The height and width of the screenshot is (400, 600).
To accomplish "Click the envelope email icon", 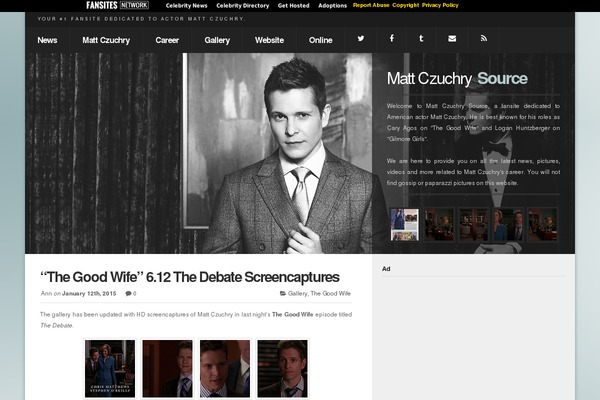I will (452, 38).
